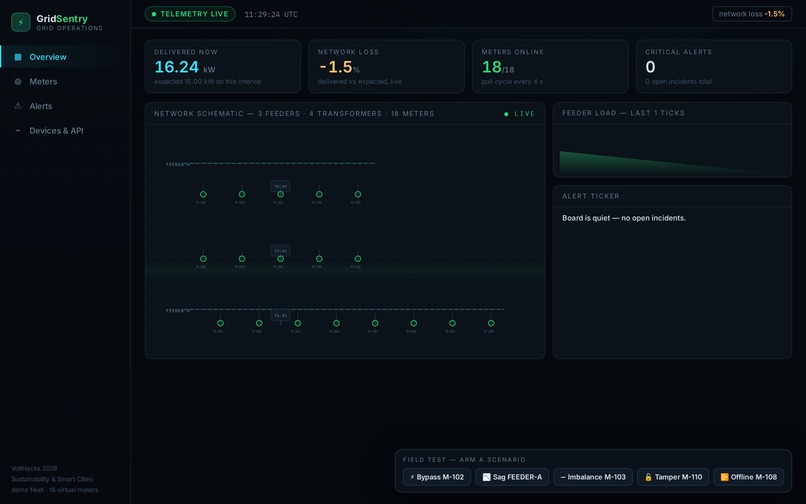Open the Alerts section
This screenshot has width=806, height=504.
click(x=65, y=106)
